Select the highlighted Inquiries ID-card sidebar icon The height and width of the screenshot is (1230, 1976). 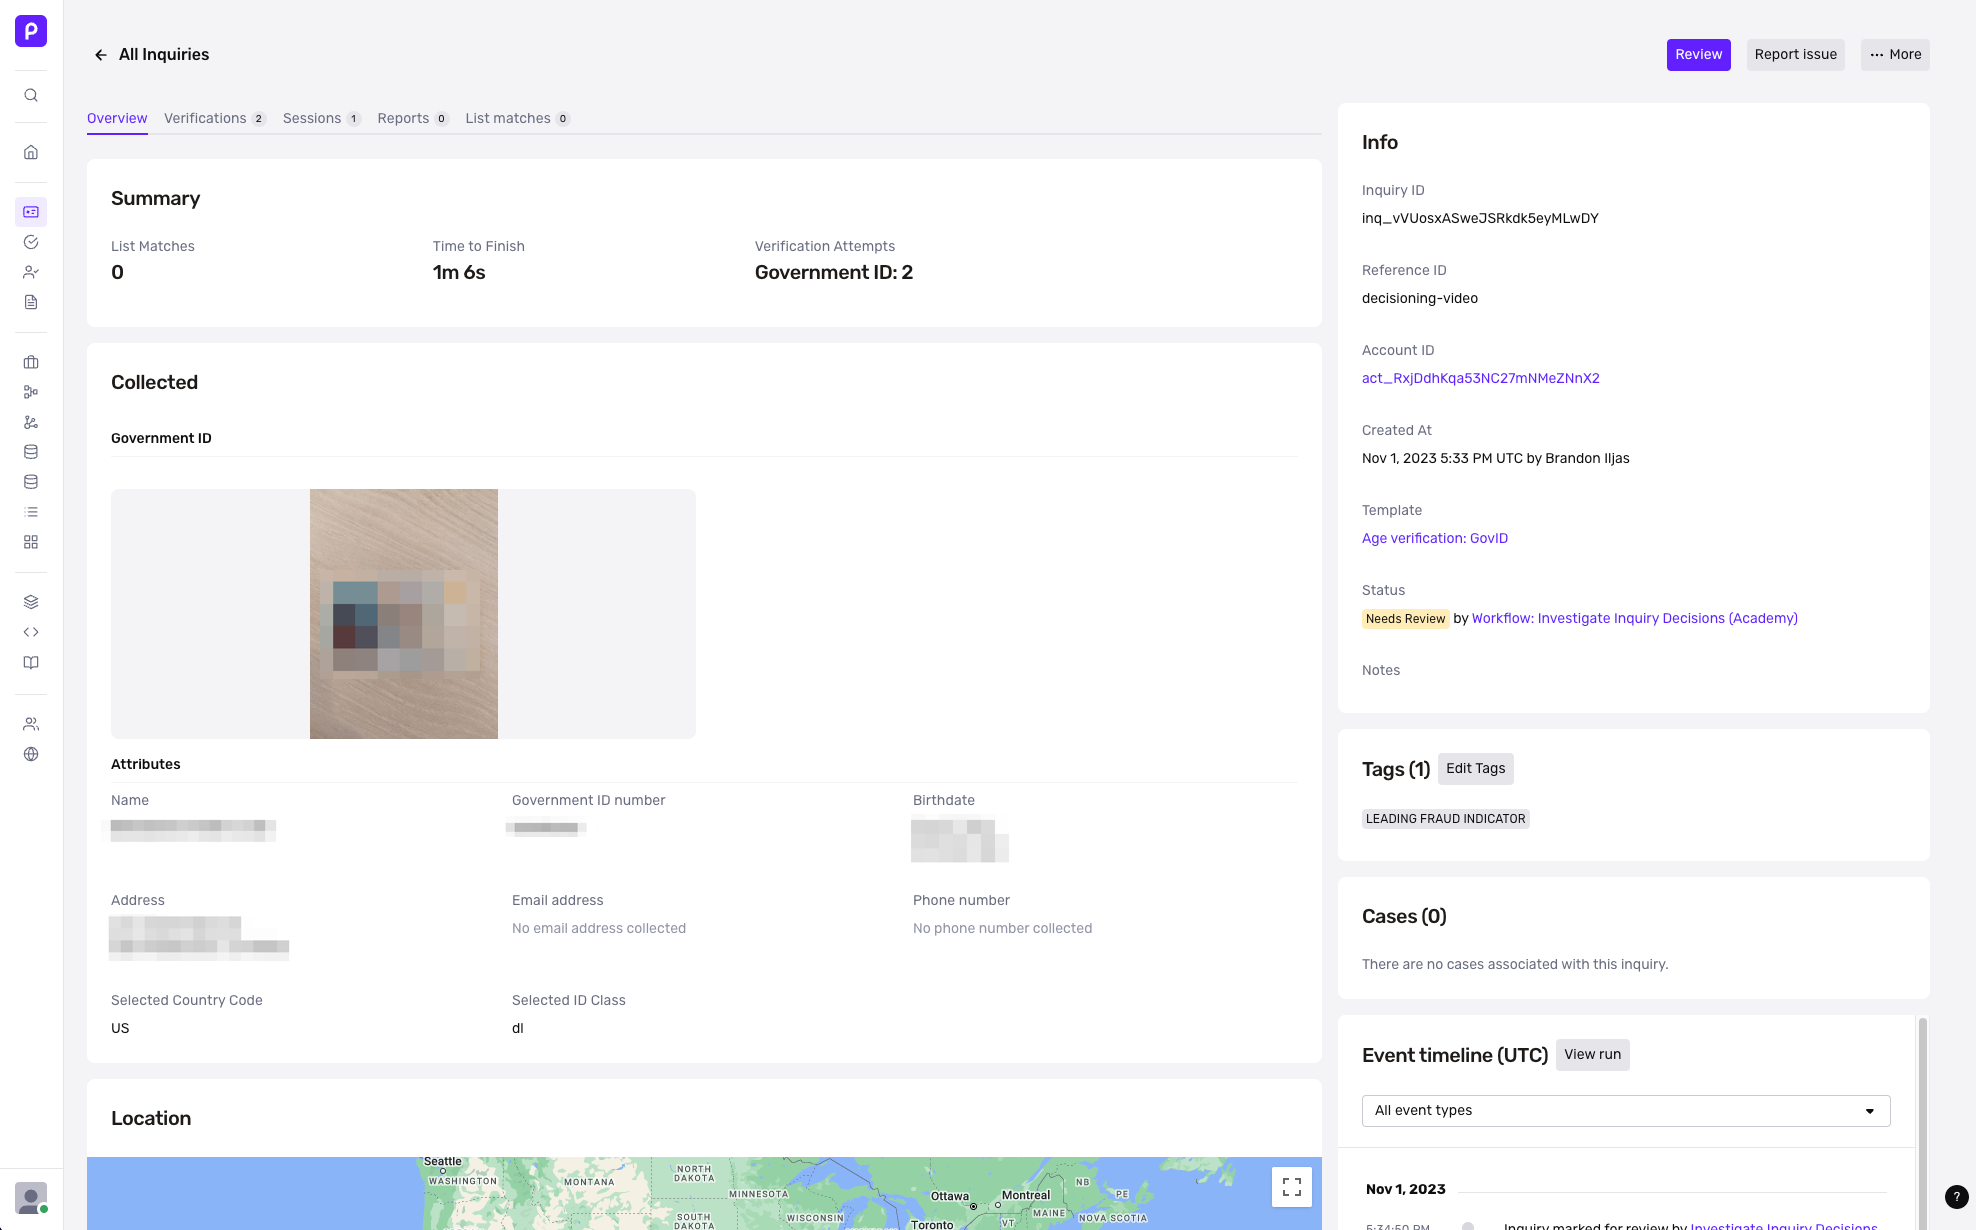tap(31, 212)
